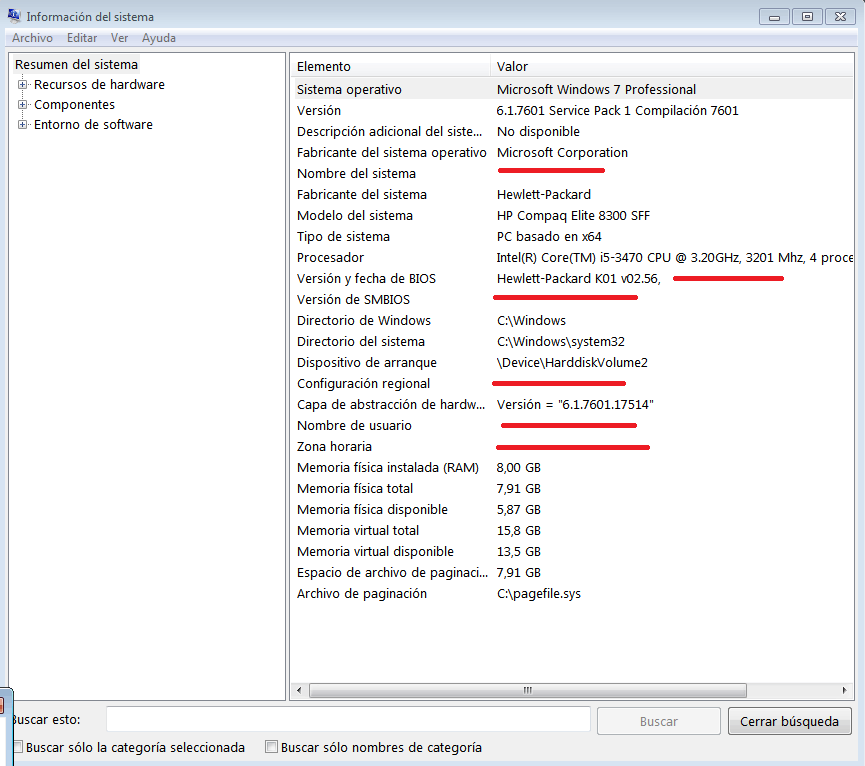Select the Fabricante del sistema row
The width and height of the screenshot is (865, 766).
[573, 194]
